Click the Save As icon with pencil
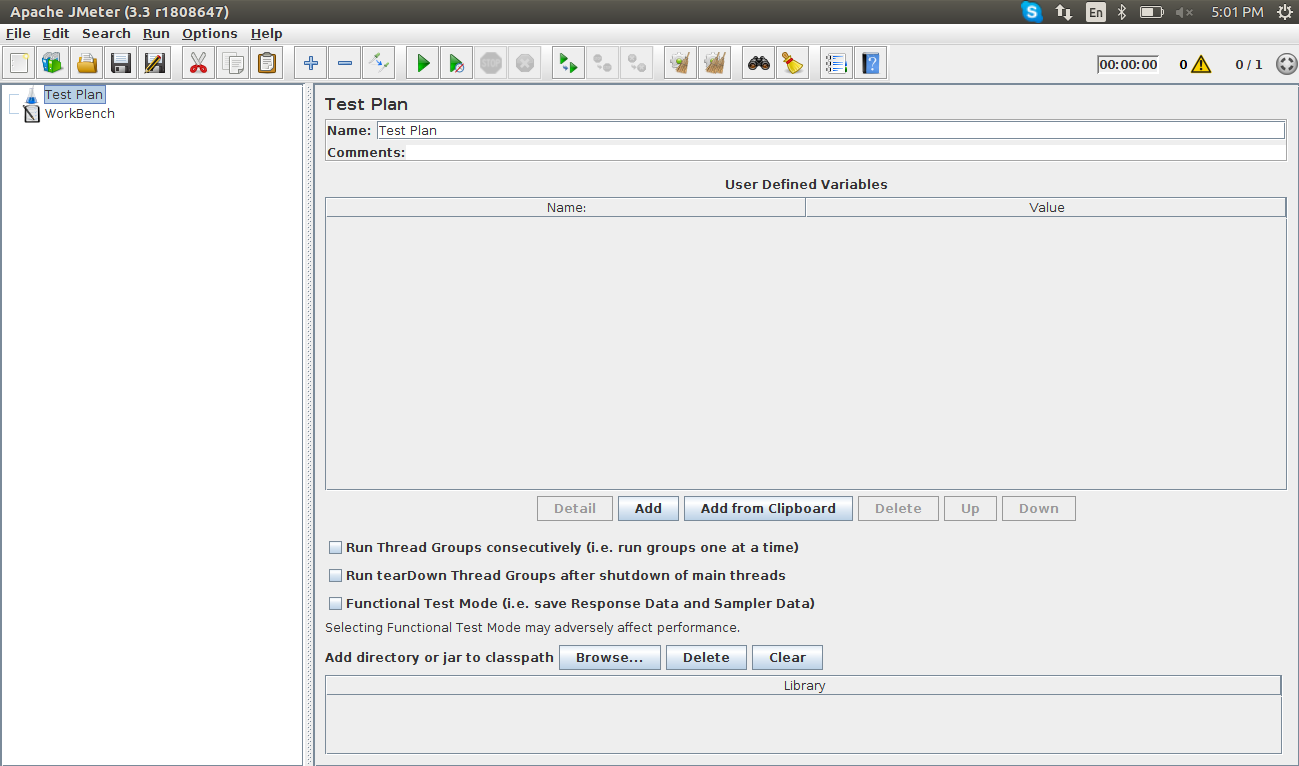The image size is (1299, 766). [x=155, y=64]
